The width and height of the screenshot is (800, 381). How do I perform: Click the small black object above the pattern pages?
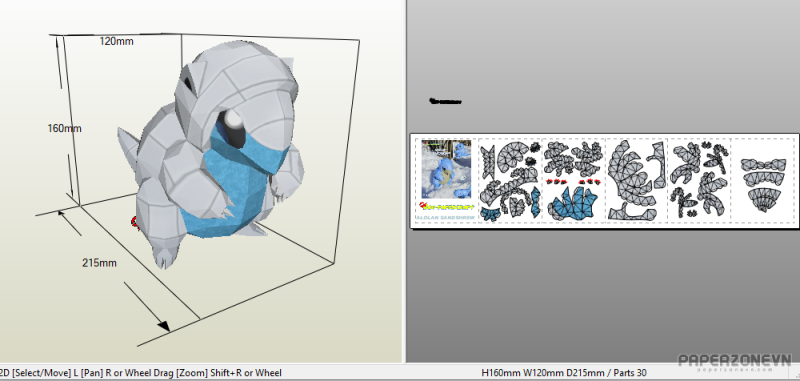coord(445,101)
